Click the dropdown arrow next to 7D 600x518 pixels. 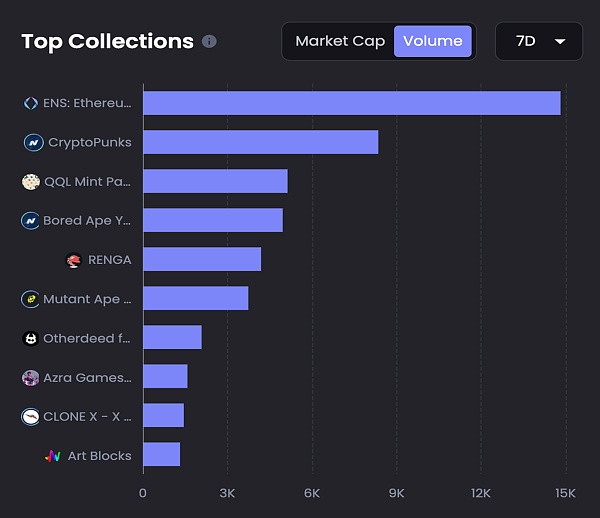560,41
